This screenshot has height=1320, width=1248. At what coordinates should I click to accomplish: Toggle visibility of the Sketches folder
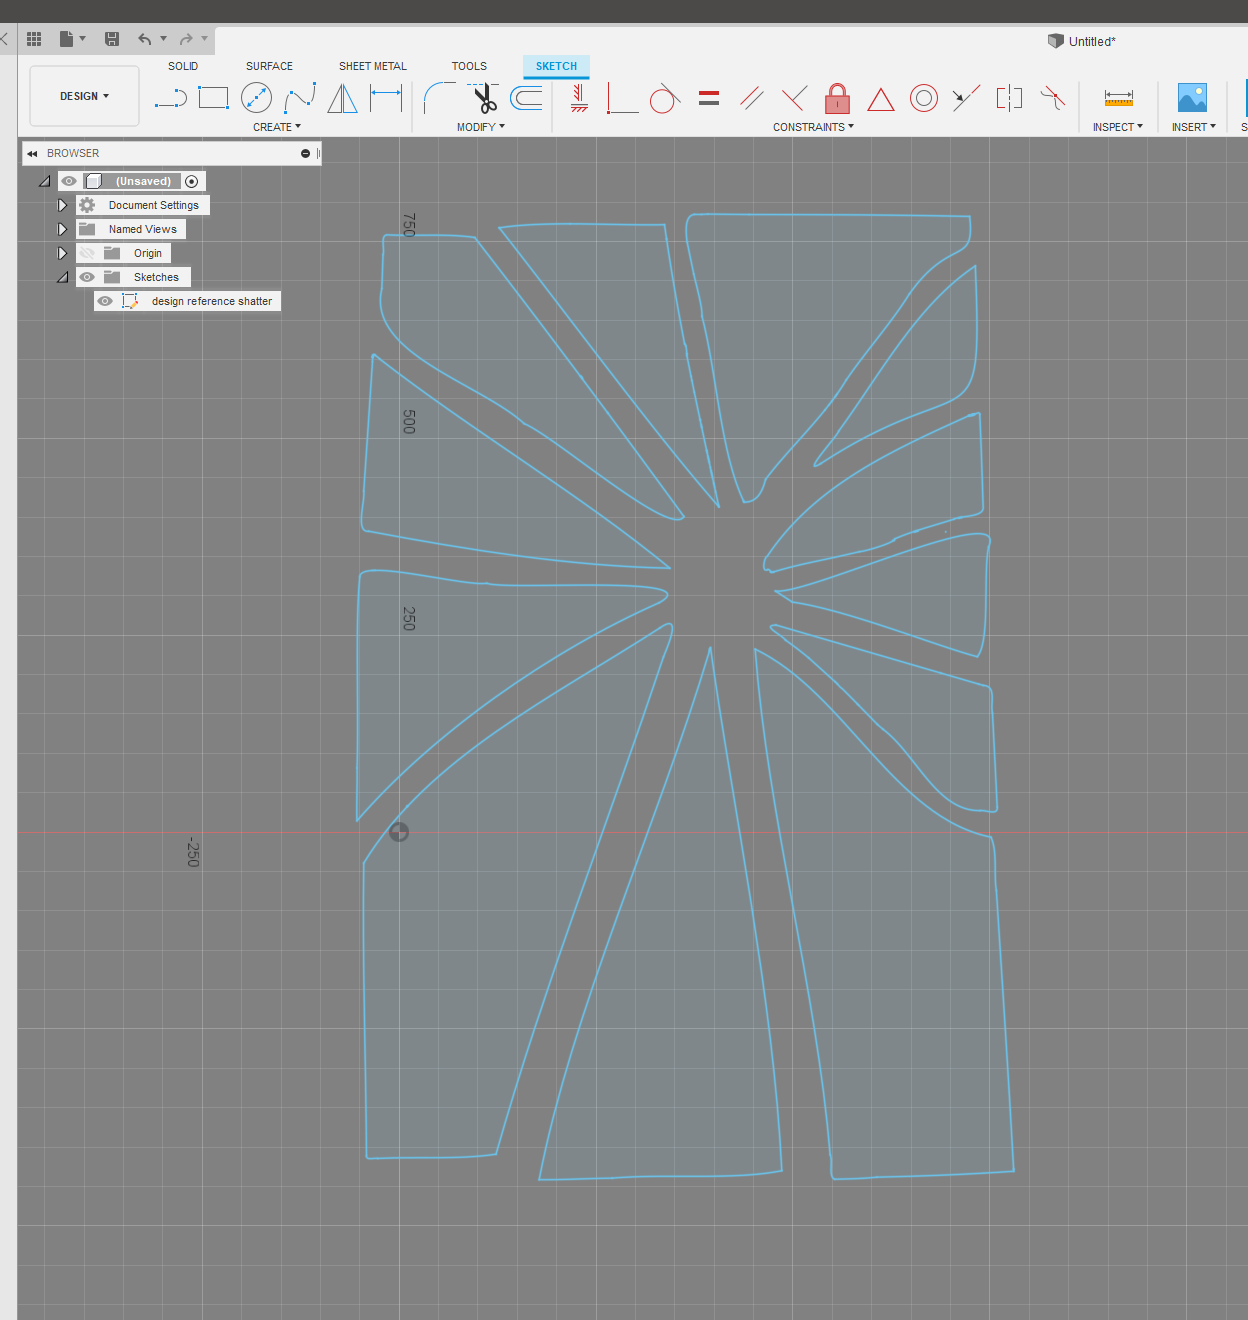(87, 277)
